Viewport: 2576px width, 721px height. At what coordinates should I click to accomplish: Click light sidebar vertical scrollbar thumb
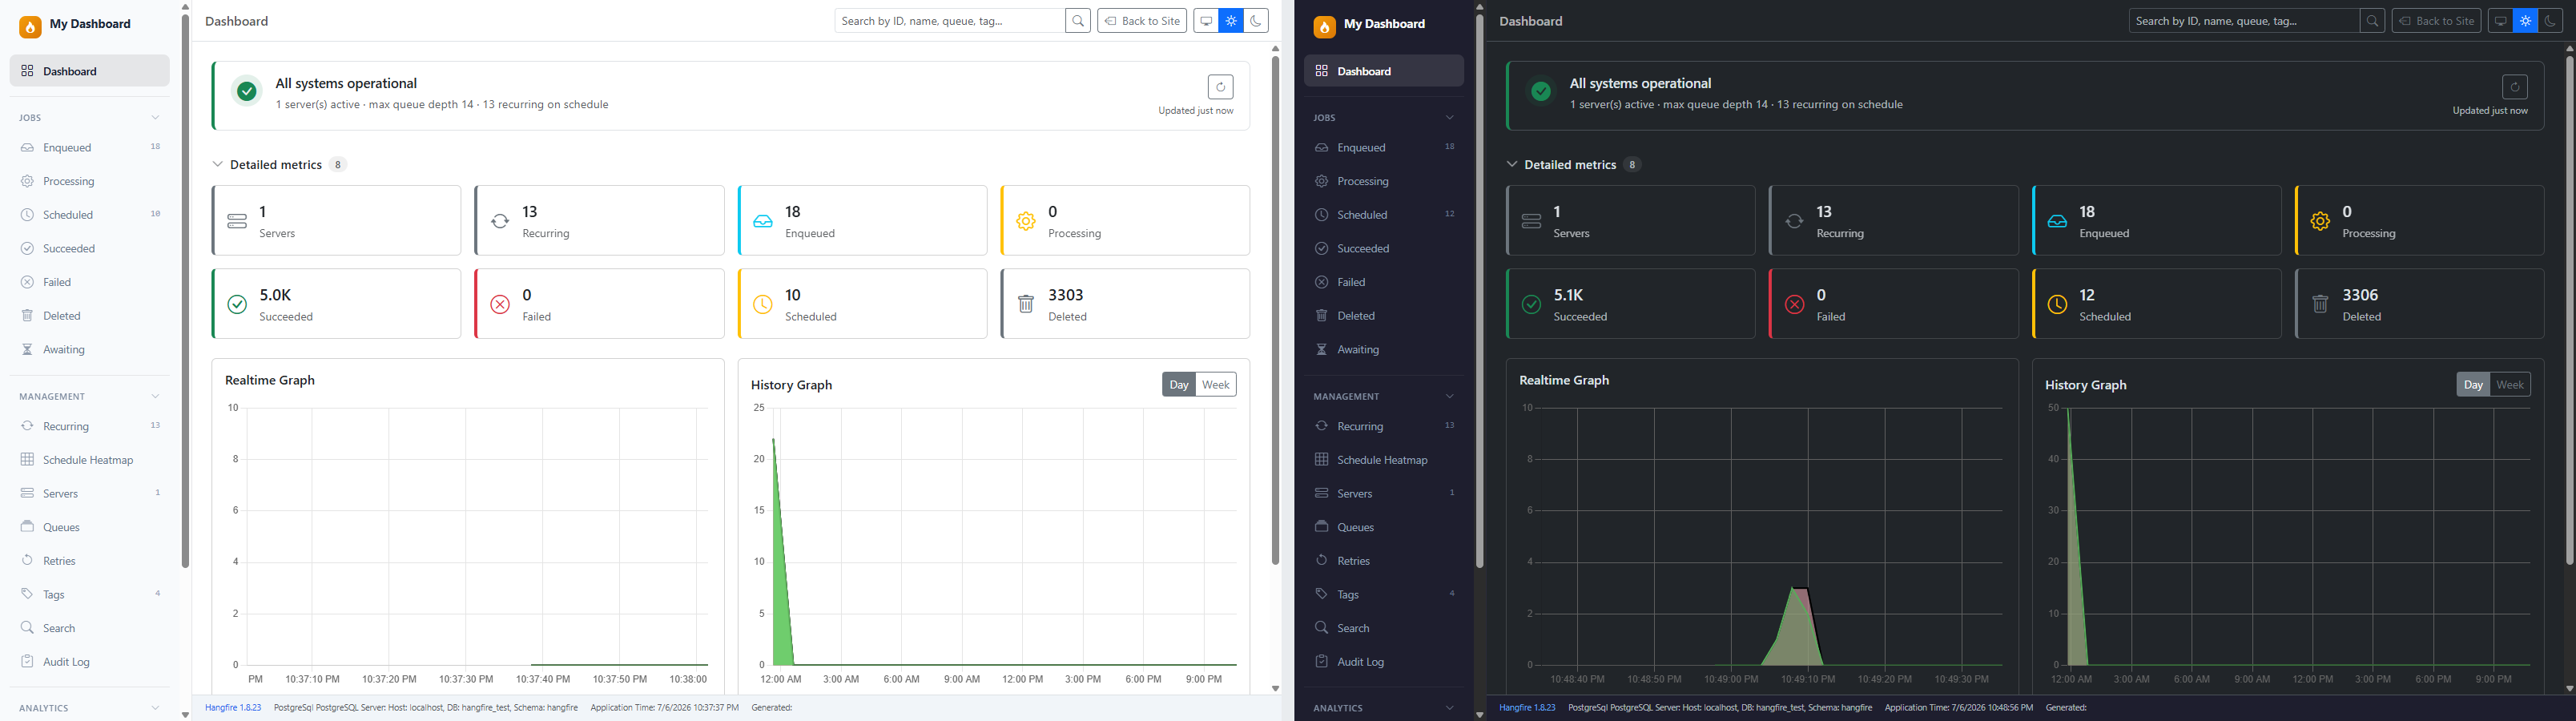point(185,290)
